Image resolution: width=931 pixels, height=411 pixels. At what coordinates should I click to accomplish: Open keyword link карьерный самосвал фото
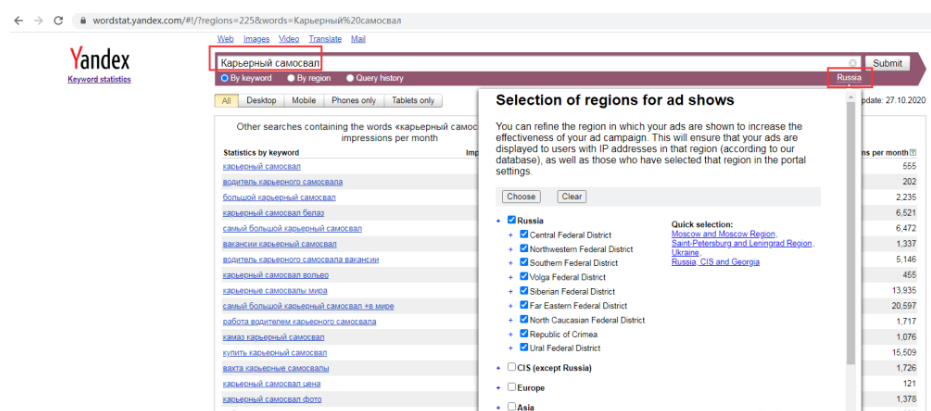coord(272,399)
